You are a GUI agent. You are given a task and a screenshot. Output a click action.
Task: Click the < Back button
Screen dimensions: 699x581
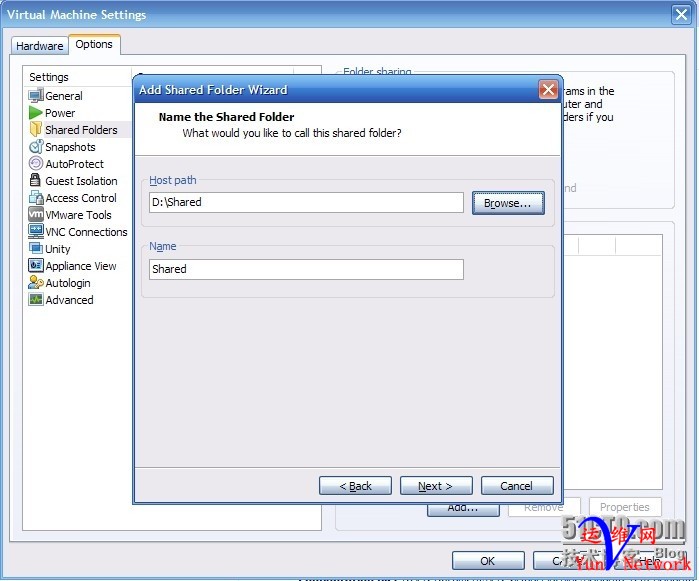pyautogui.click(x=355, y=486)
